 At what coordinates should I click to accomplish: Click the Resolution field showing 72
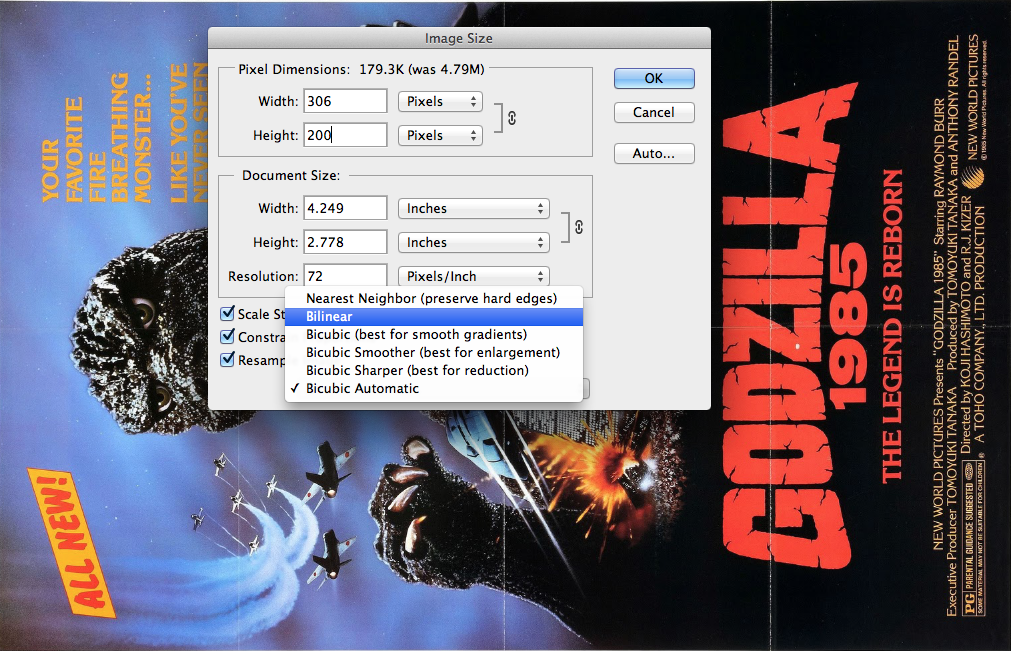[x=345, y=275]
